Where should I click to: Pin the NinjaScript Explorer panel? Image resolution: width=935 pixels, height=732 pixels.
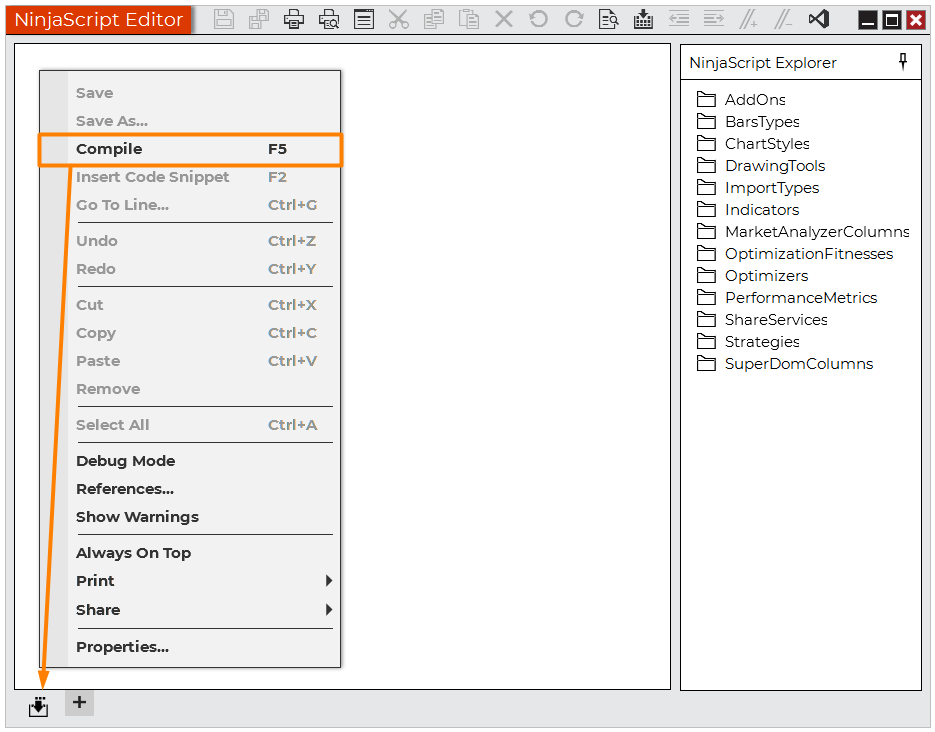coord(903,62)
